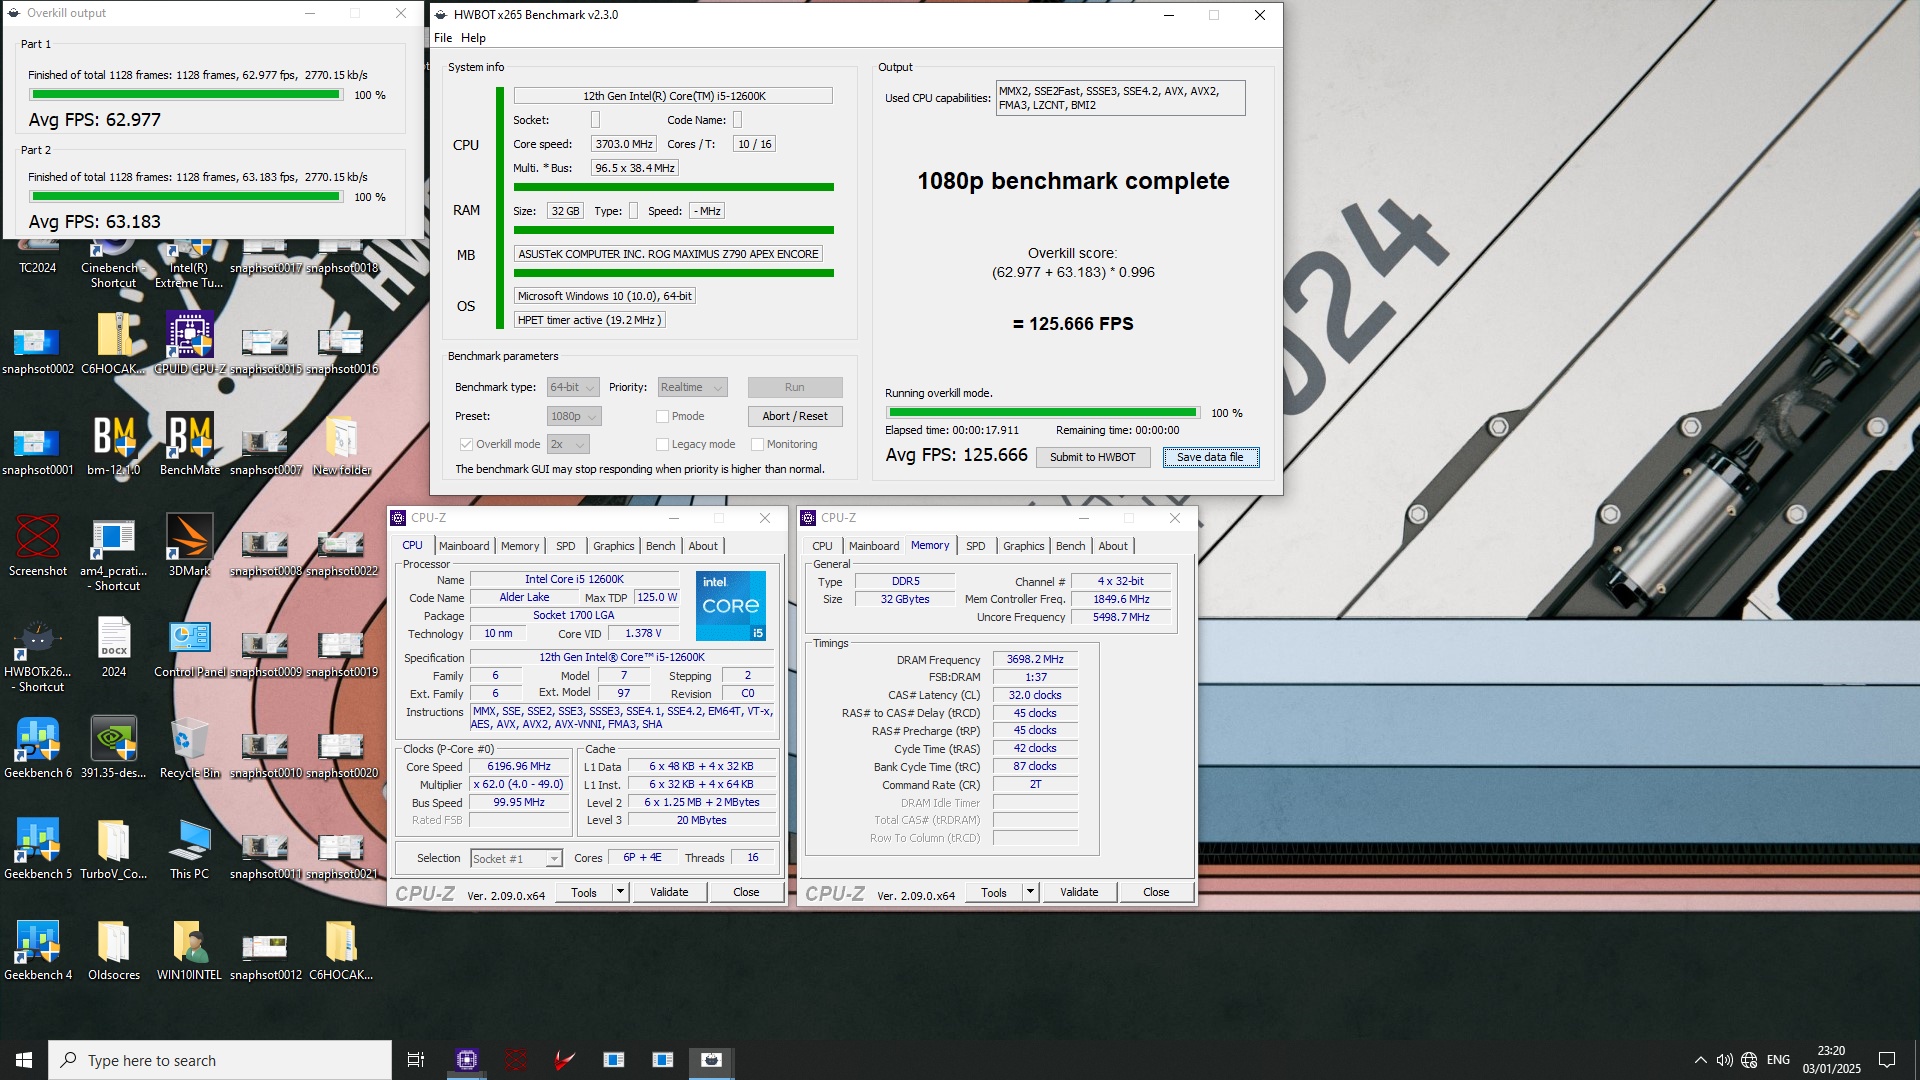This screenshot has width=1920, height=1080.
Task: Open the am4_pcrati Shortcut icon
Action: point(113,553)
